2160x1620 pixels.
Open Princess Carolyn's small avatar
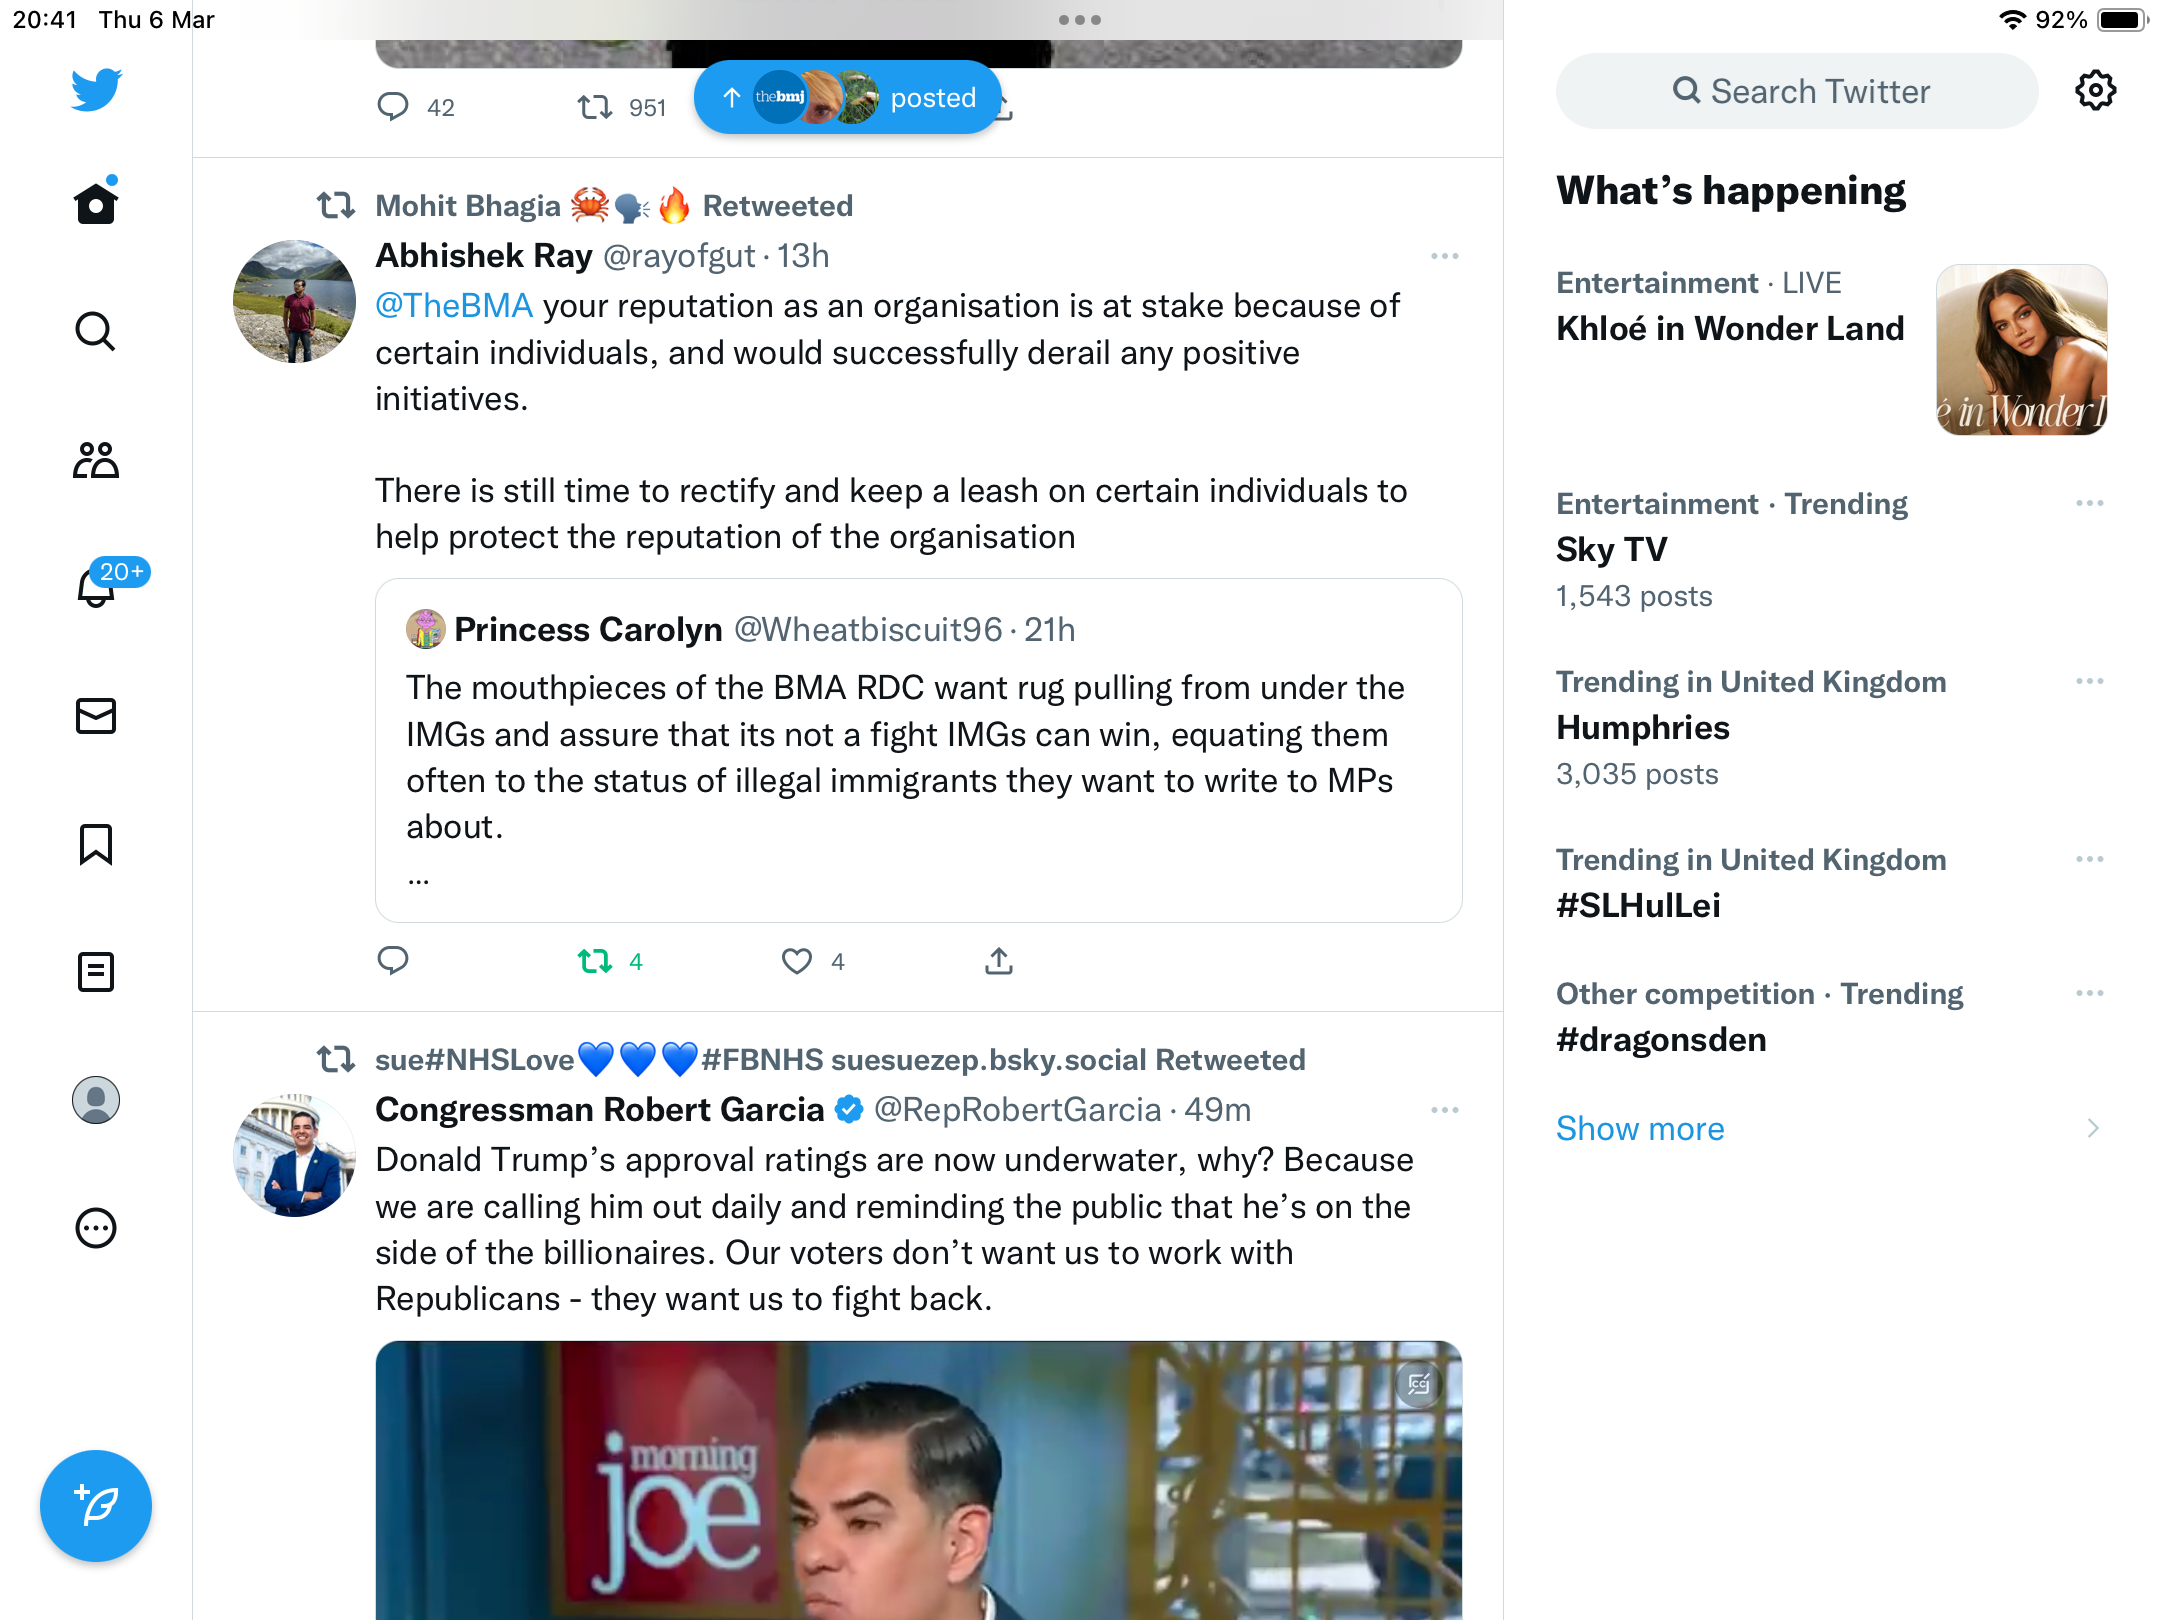click(x=425, y=629)
